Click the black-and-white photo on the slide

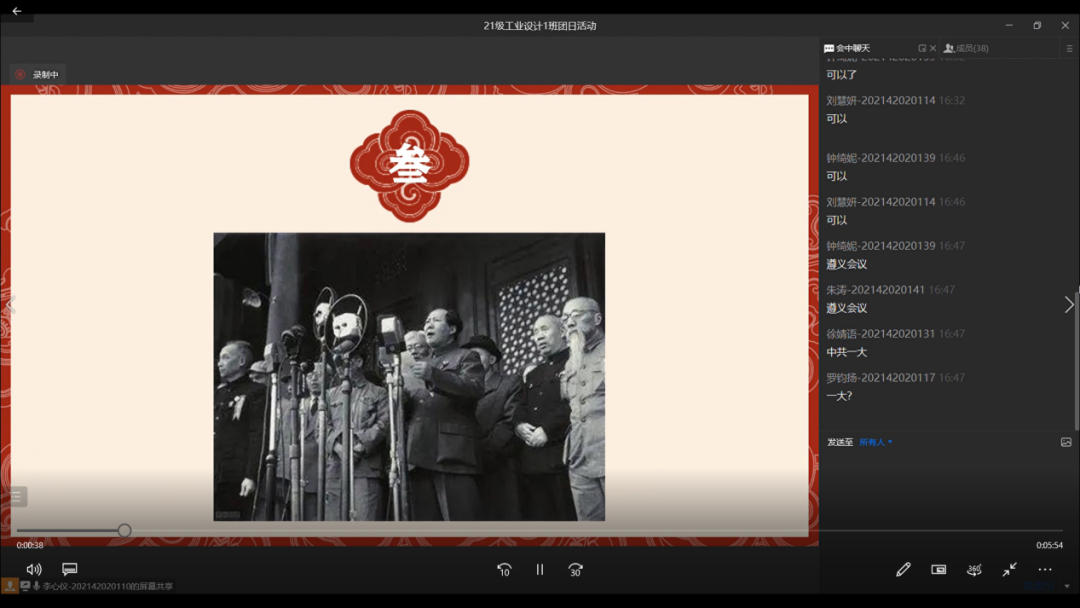coord(409,377)
